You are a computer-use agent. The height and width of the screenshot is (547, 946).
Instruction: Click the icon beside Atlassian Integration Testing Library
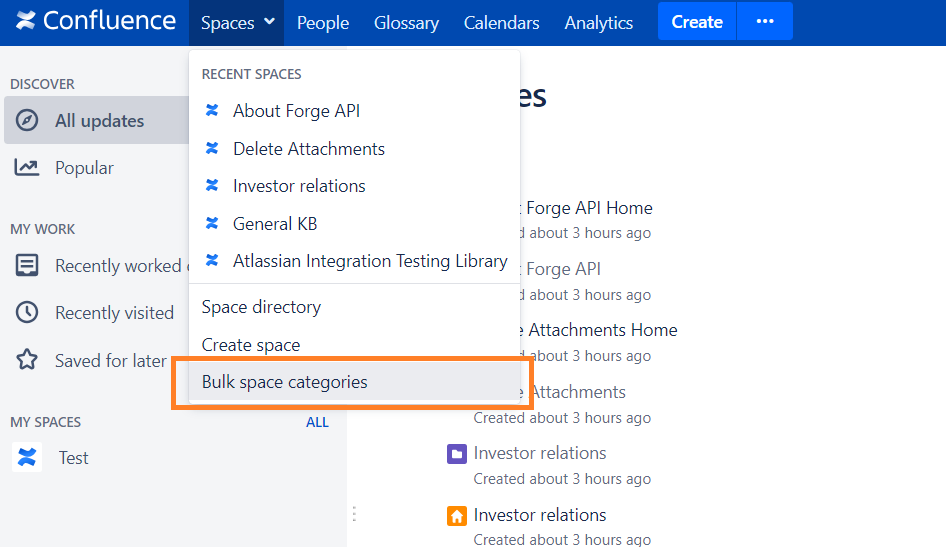pyautogui.click(x=212, y=261)
